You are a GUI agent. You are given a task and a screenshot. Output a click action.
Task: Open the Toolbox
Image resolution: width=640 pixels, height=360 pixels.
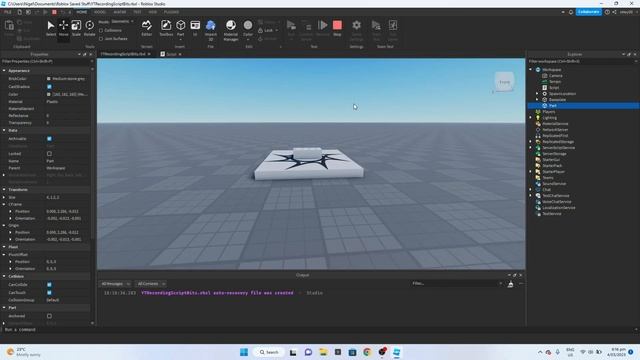(x=166, y=28)
